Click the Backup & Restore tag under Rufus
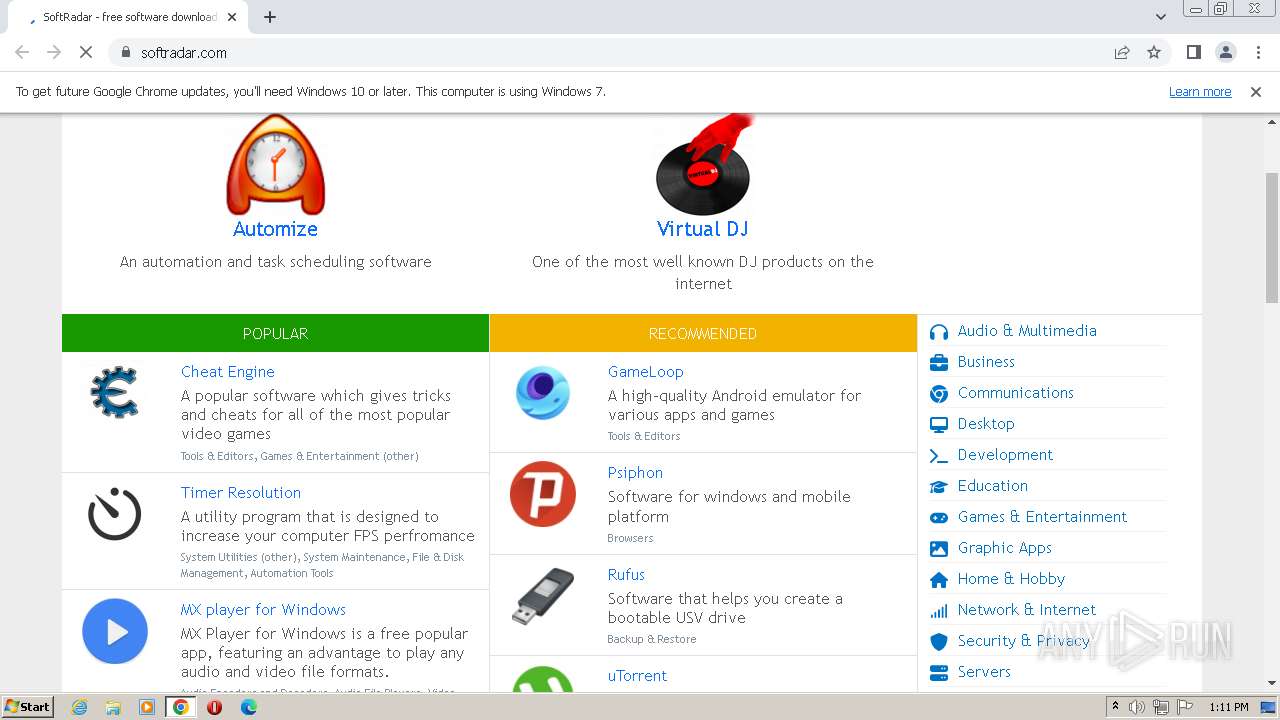 652,639
